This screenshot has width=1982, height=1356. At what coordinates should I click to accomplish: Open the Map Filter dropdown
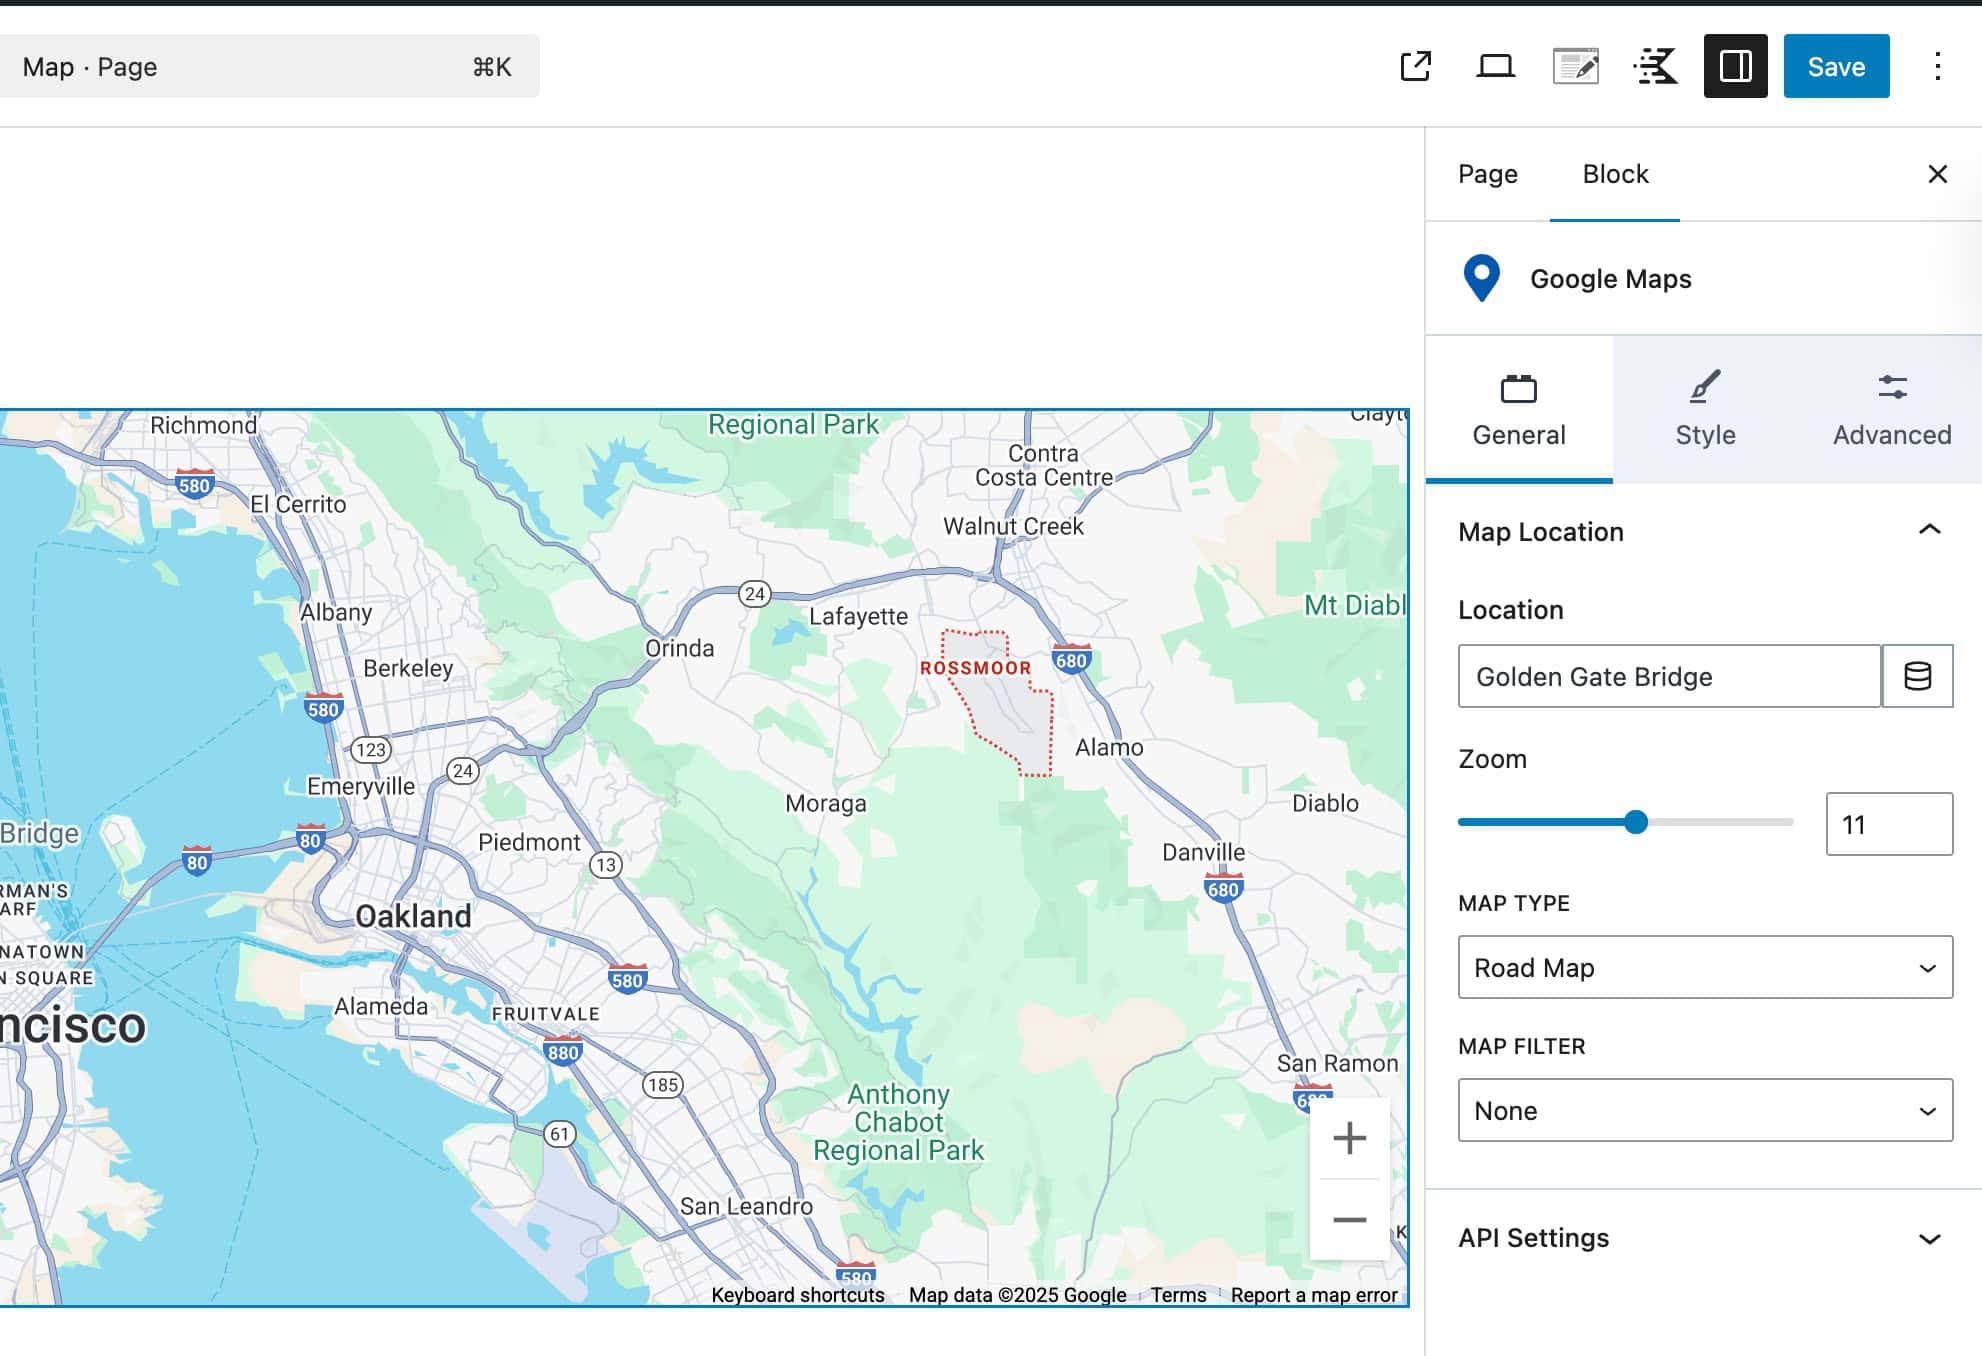click(x=1703, y=1110)
